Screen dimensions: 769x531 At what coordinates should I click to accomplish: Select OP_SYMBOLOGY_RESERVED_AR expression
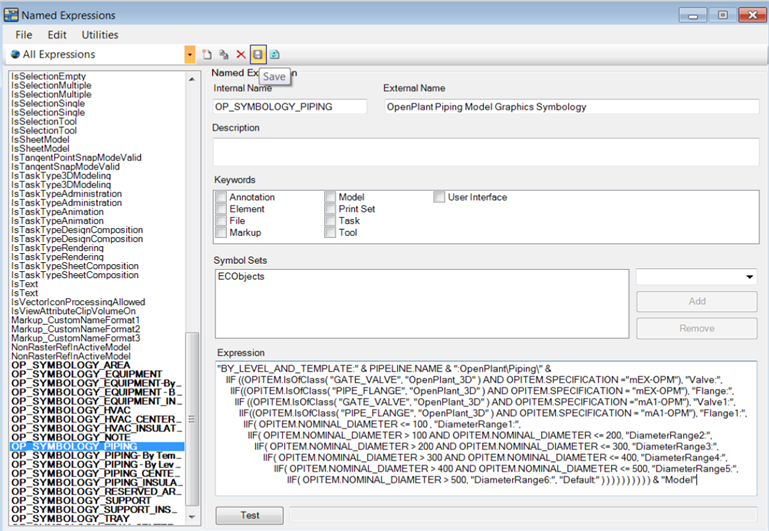pyautogui.click(x=96, y=492)
